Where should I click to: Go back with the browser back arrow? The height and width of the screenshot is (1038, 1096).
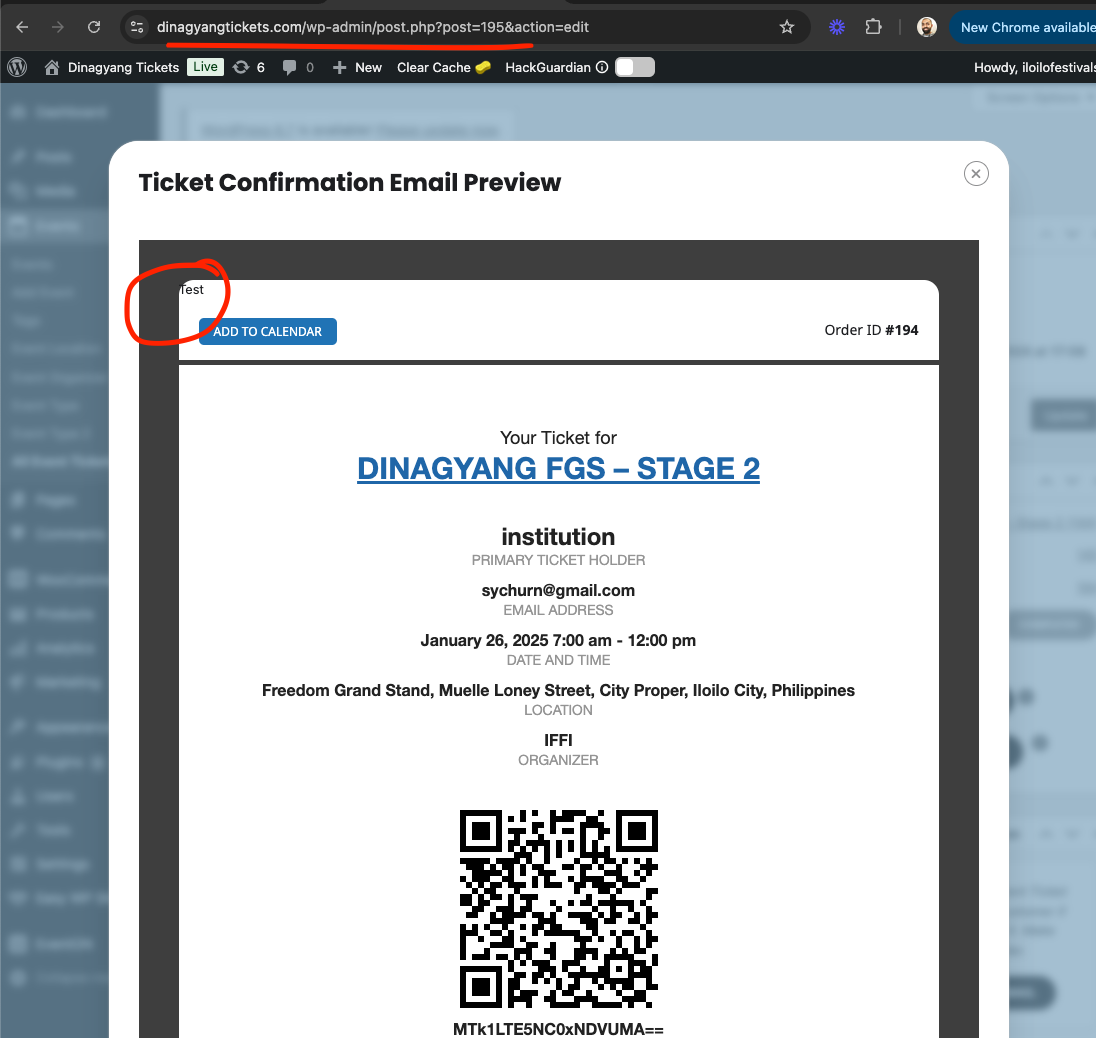pyautogui.click(x=22, y=27)
